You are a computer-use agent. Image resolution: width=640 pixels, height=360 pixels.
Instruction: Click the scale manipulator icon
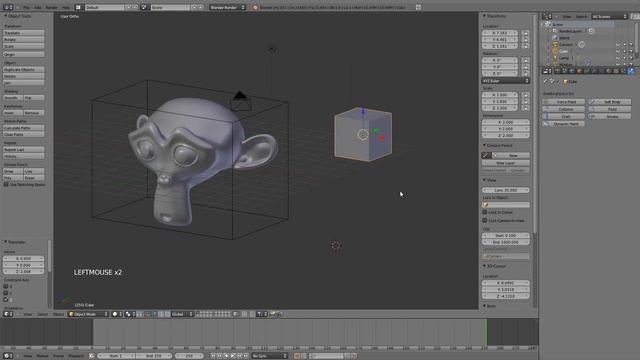point(168,314)
